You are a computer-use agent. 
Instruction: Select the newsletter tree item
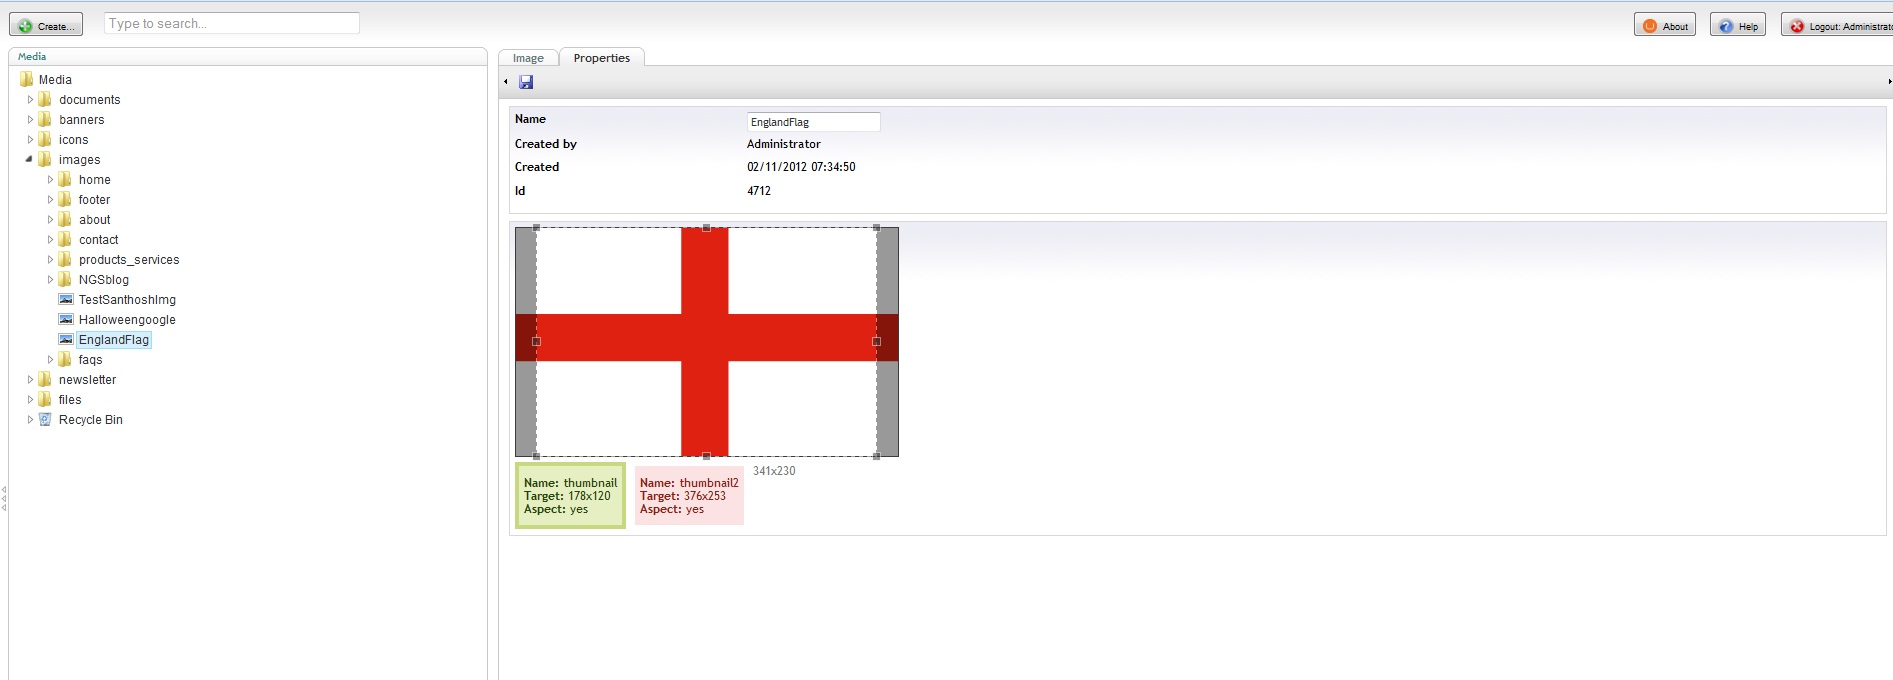[87, 380]
